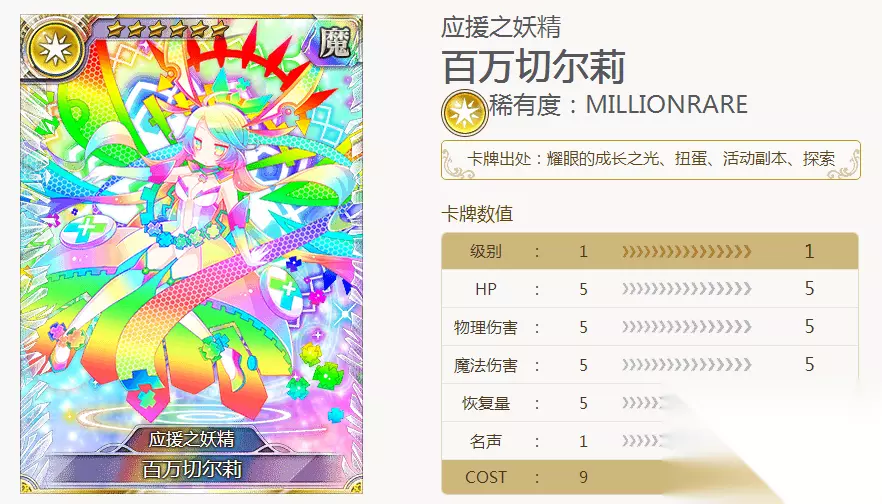Click the 卡牌数值 section heading
This screenshot has height=504, width=882.
click(x=477, y=214)
